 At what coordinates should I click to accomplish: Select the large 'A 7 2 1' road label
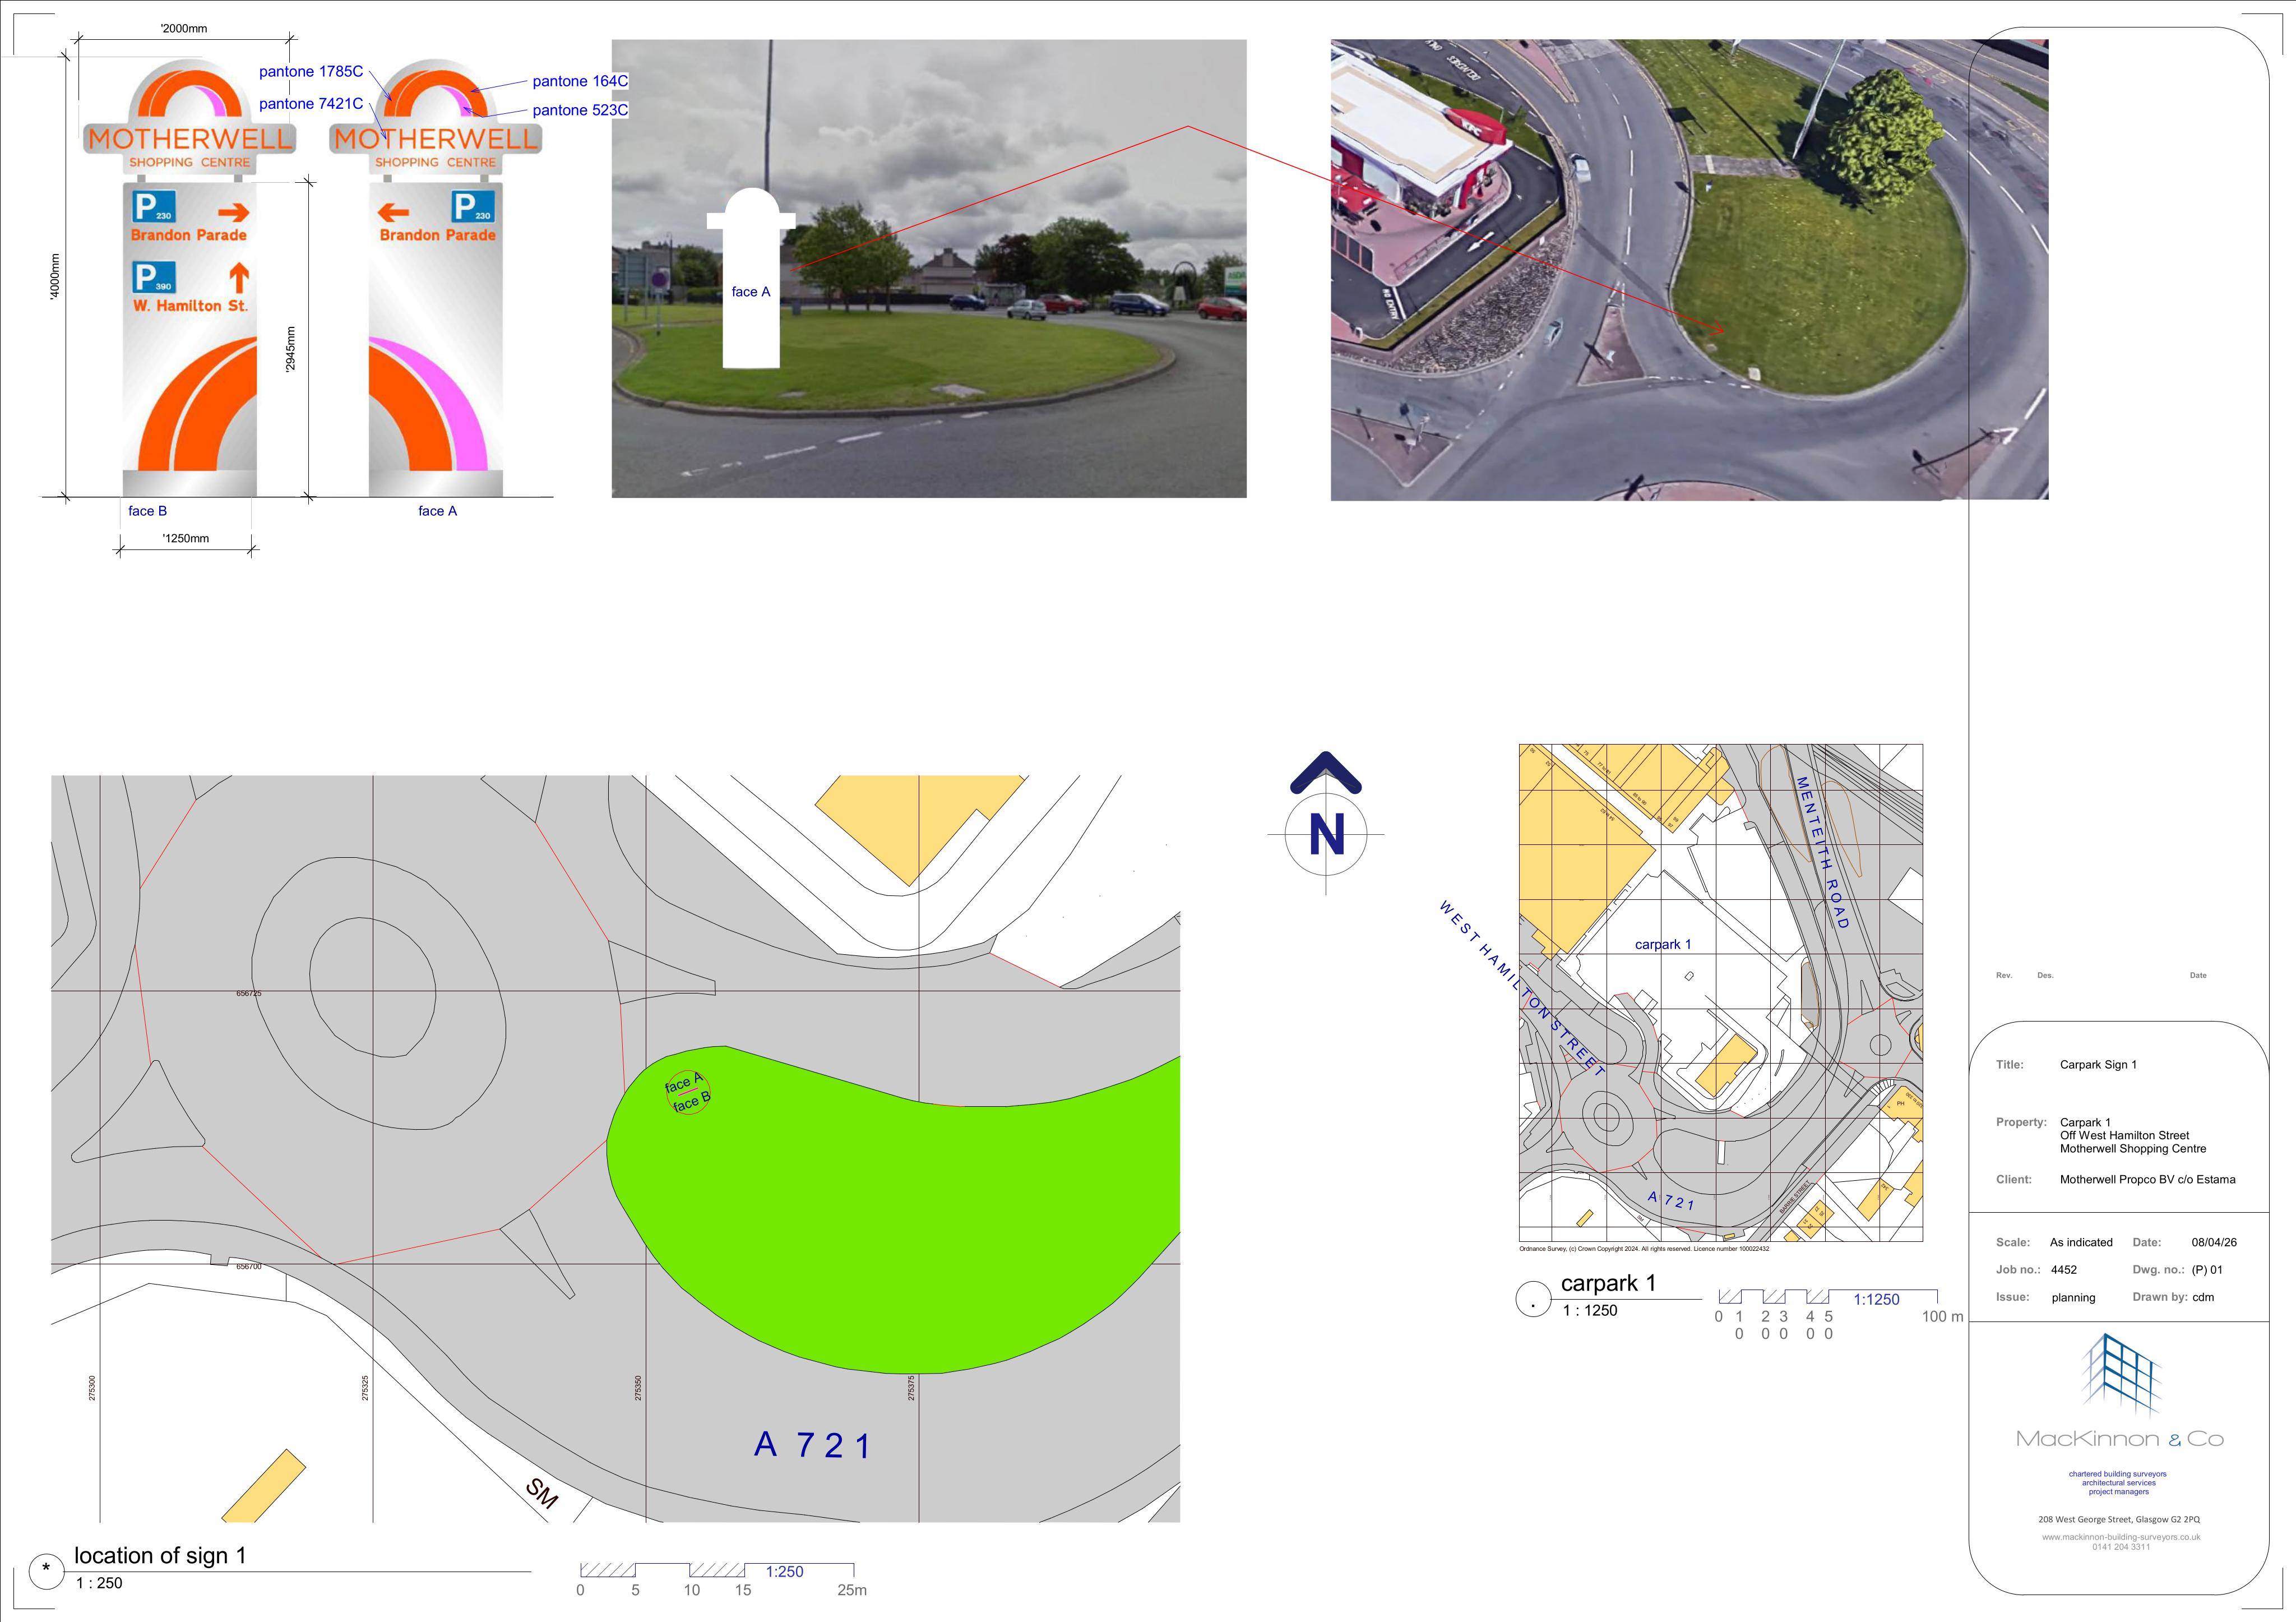pos(812,1445)
